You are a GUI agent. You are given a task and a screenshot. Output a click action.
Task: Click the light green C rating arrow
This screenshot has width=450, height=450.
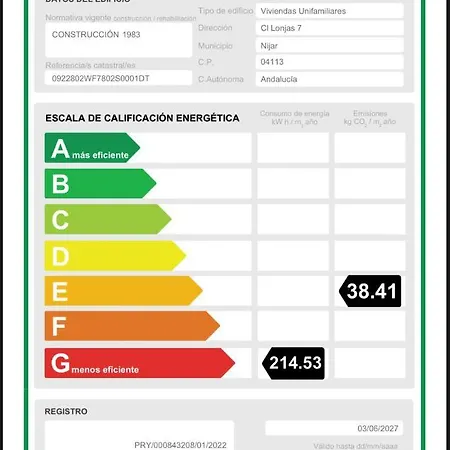click(x=108, y=219)
